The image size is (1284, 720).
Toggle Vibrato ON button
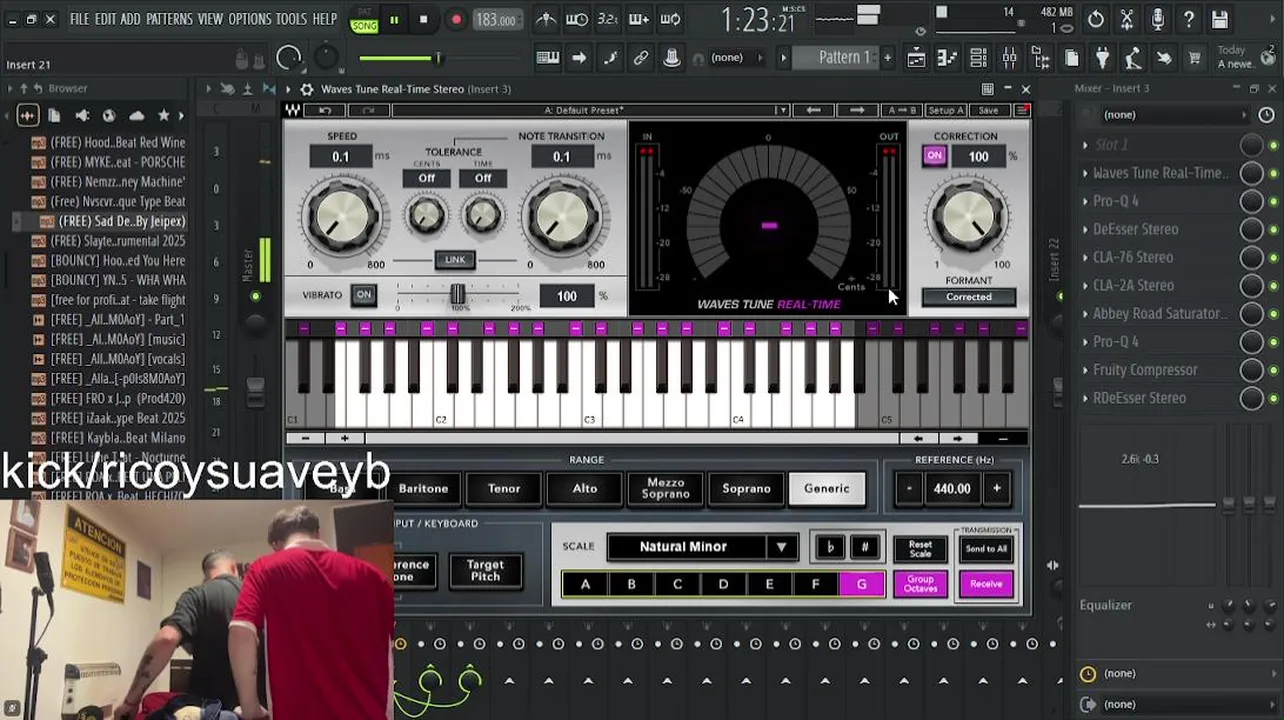(364, 295)
